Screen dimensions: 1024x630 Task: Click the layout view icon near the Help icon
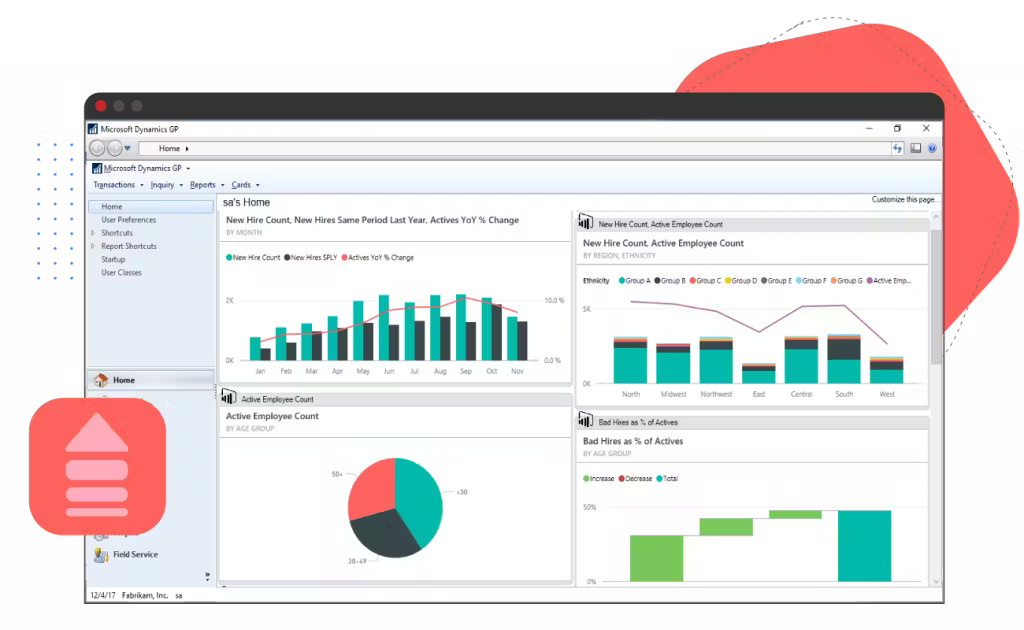pos(915,148)
